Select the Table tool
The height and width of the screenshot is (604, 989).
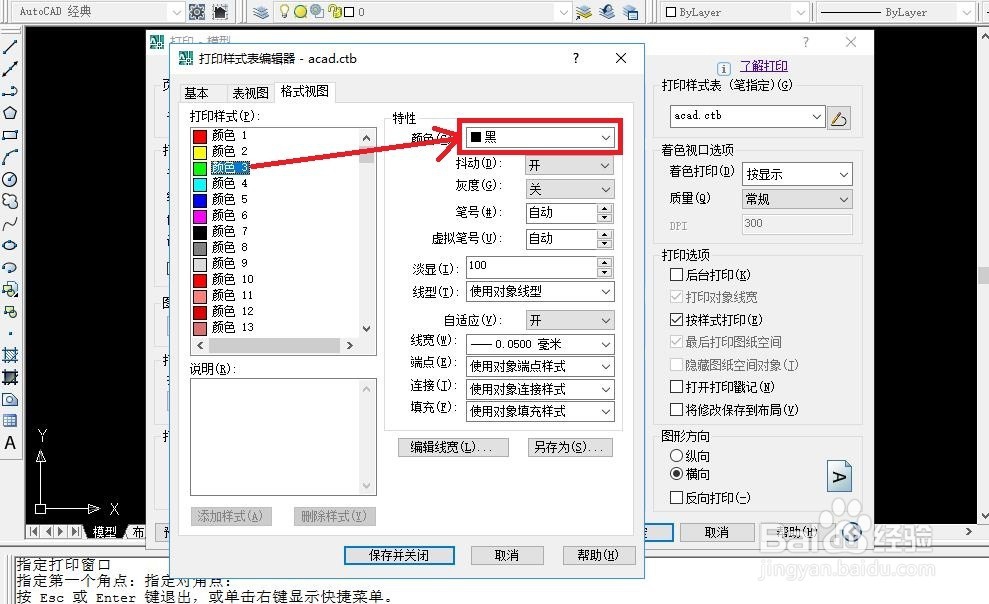[10, 421]
